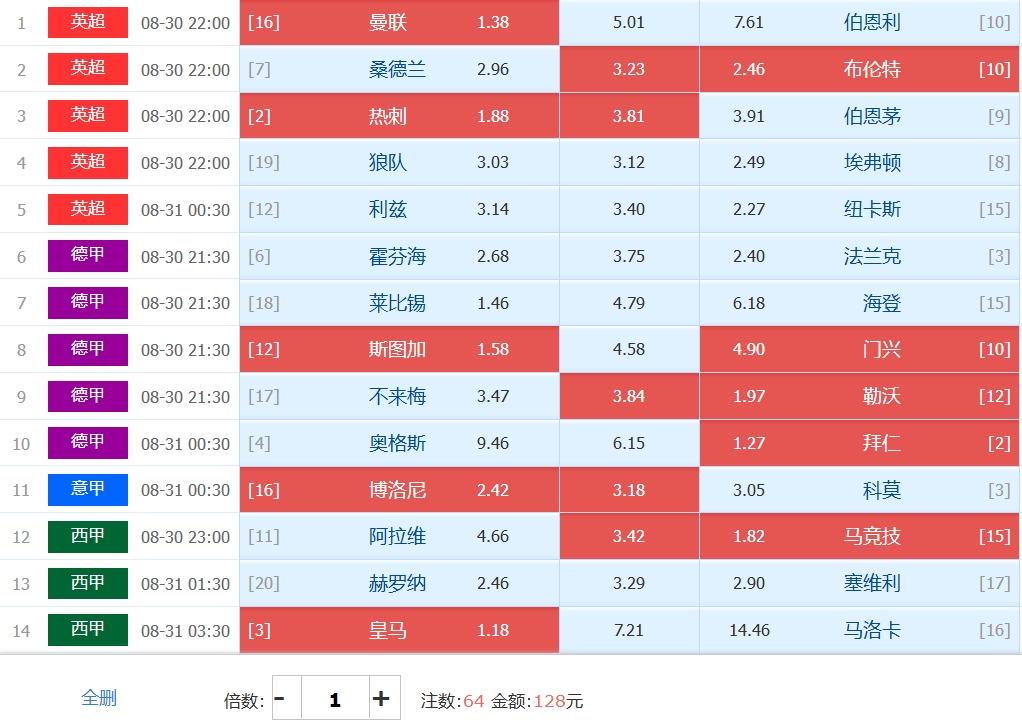The height and width of the screenshot is (724, 1022).
Task: Choose 海登 away win odds 6.18
Action: (x=859, y=303)
